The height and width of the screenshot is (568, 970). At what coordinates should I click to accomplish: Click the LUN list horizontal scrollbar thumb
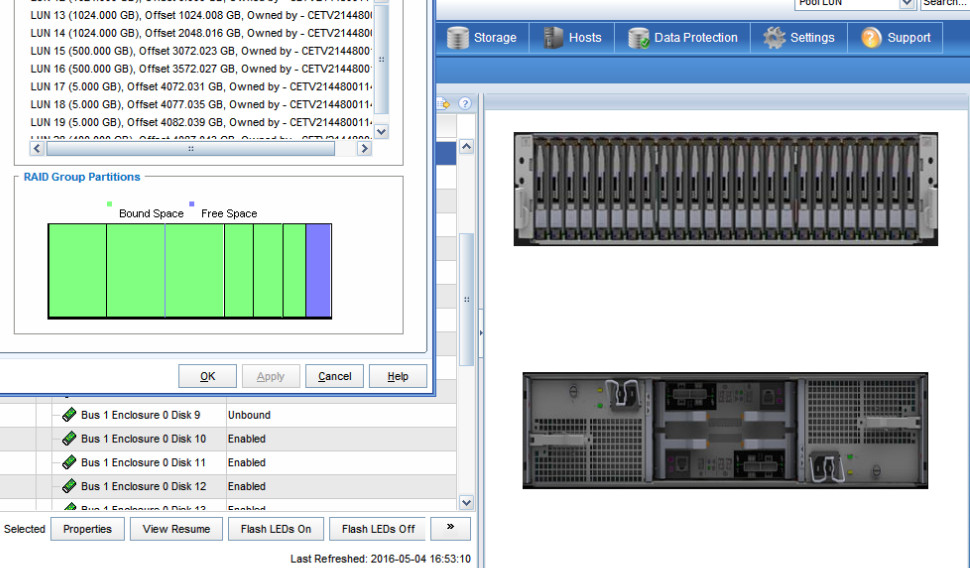click(191, 148)
